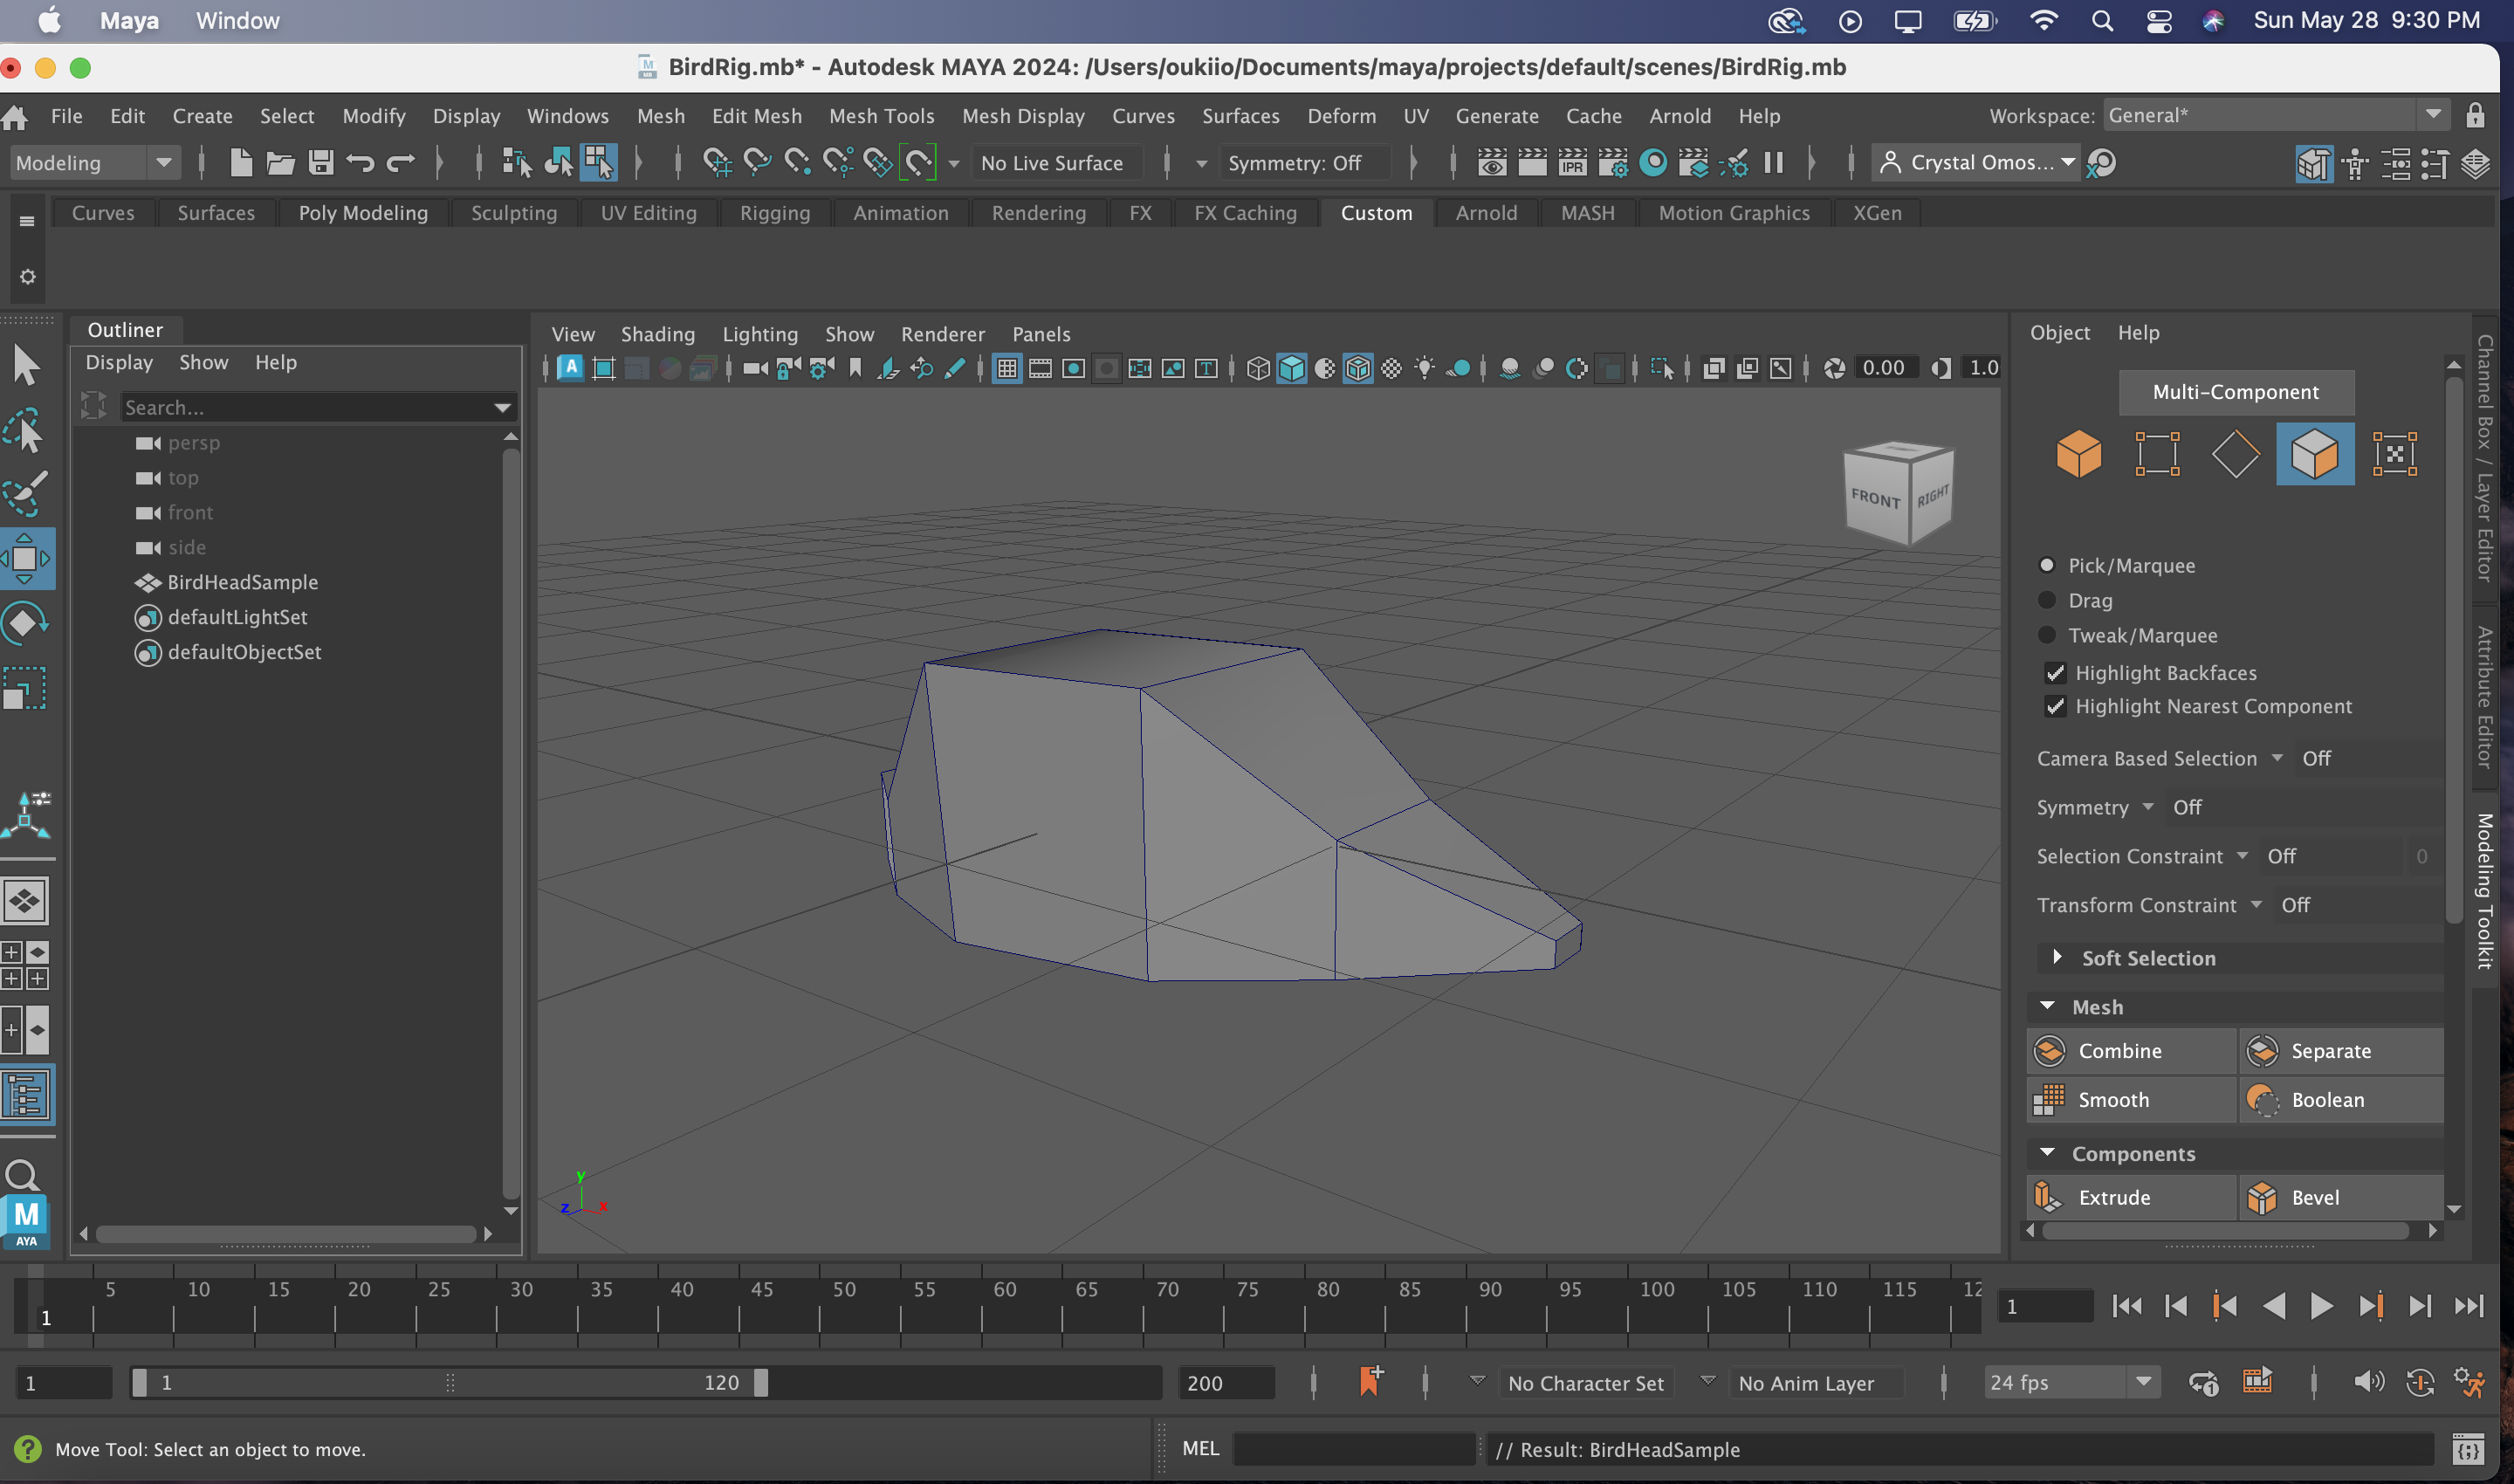The width and height of the screenshot is (2514, 1484).
Task: Click the Combine mesh icon
Action: (2049, 1051)
